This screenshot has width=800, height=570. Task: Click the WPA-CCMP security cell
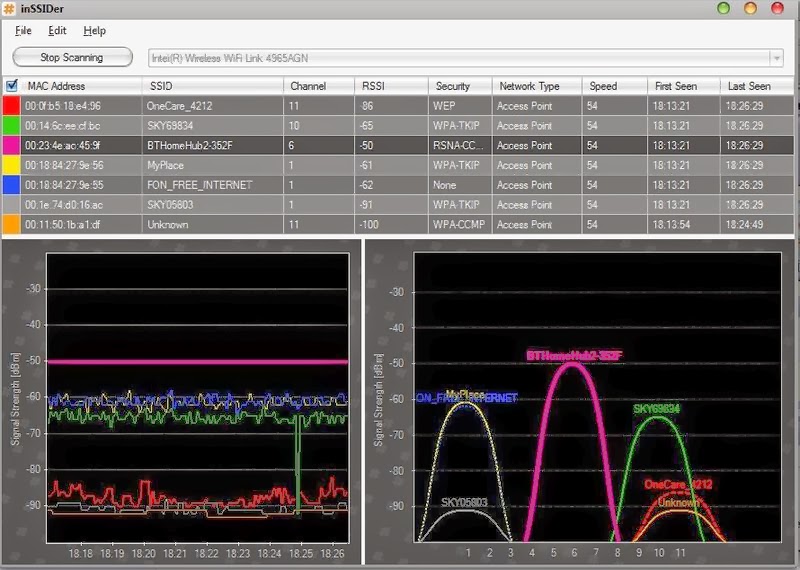coord(459,225)
